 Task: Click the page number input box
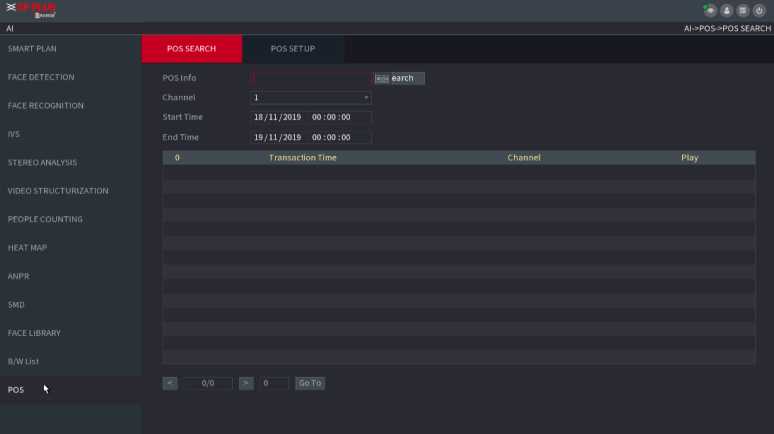click(x=274, y=383)
